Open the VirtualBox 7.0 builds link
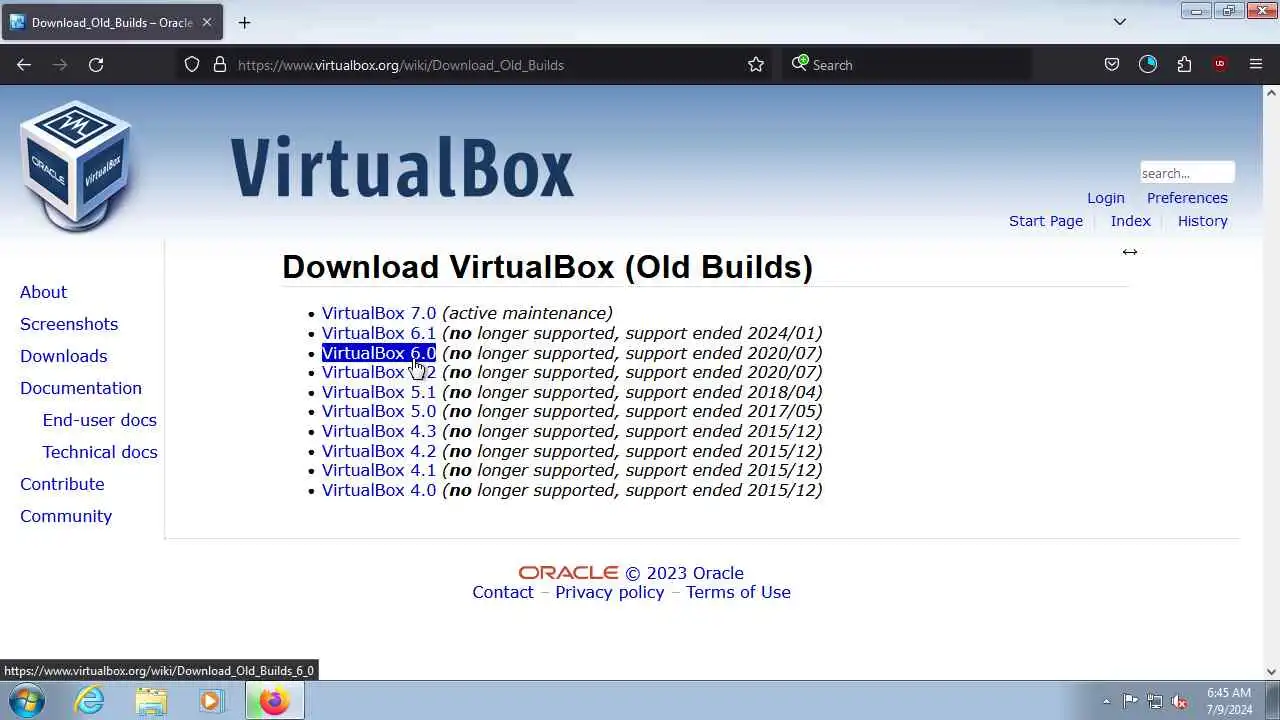The height and width of the screenshot is (720, 1280). [x=379, y=313]
